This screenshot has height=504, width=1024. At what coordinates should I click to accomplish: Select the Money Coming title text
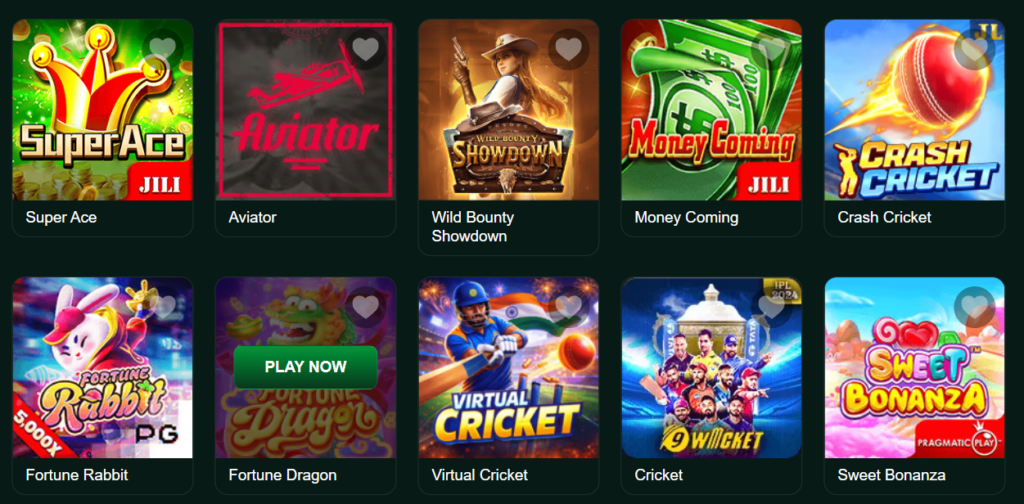pos(686,217)
